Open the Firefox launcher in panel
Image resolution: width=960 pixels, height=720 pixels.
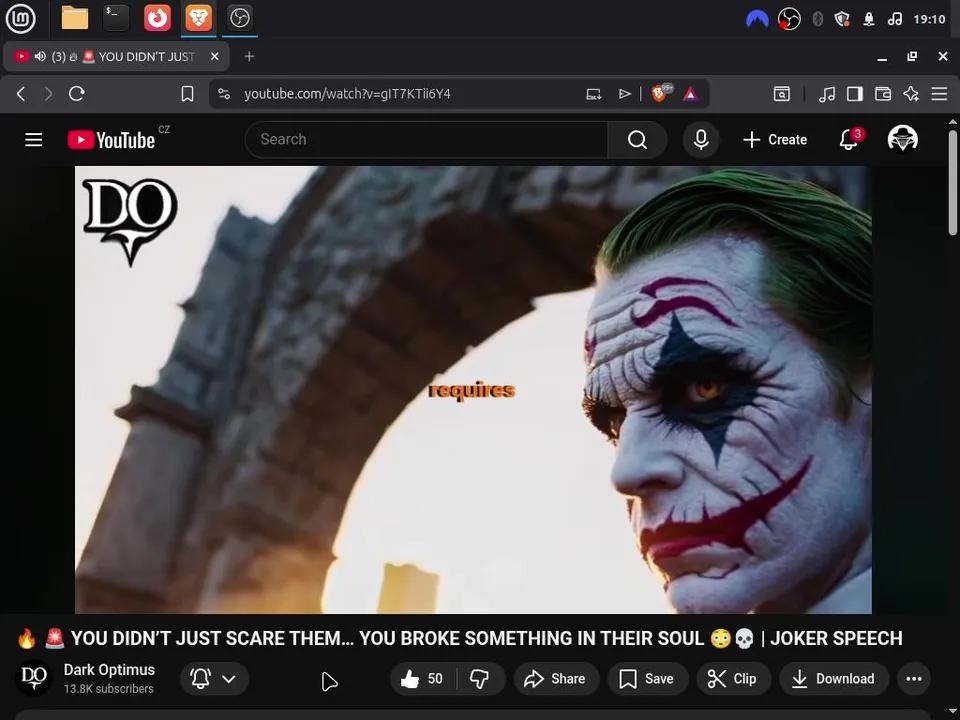coord(157,18)
